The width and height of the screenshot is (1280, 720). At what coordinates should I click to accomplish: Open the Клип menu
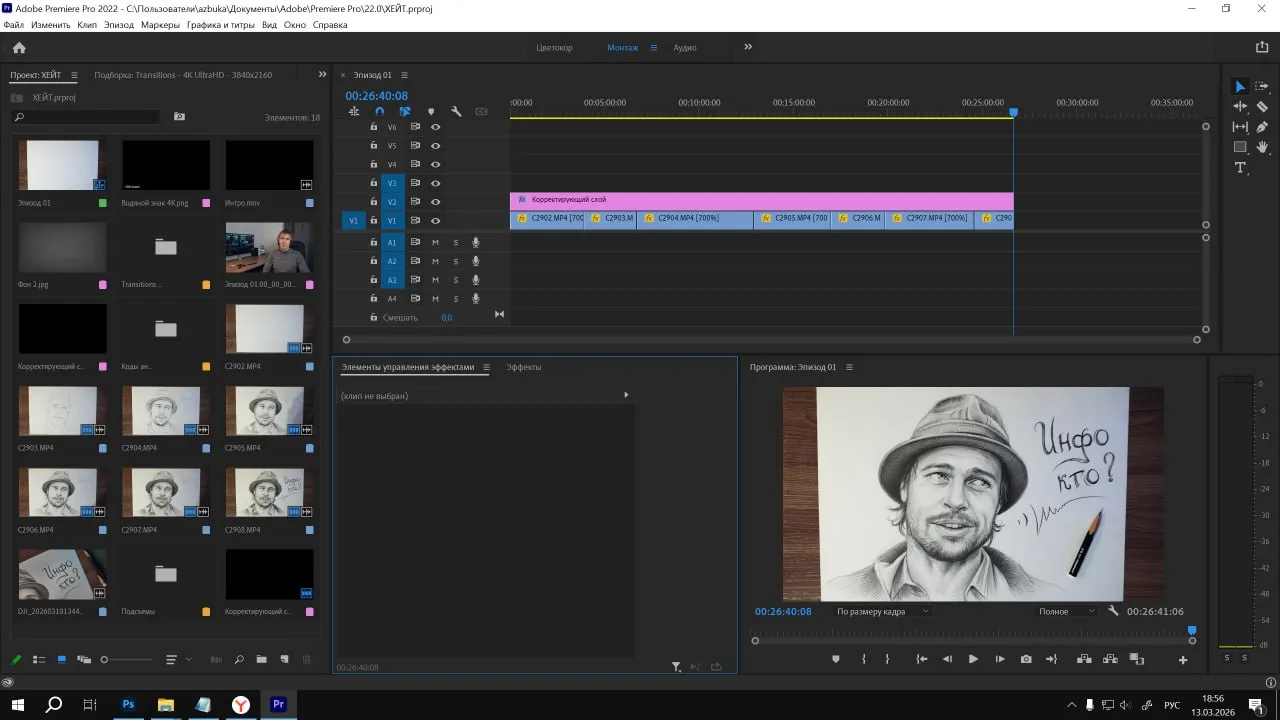(x=87, y=24)
